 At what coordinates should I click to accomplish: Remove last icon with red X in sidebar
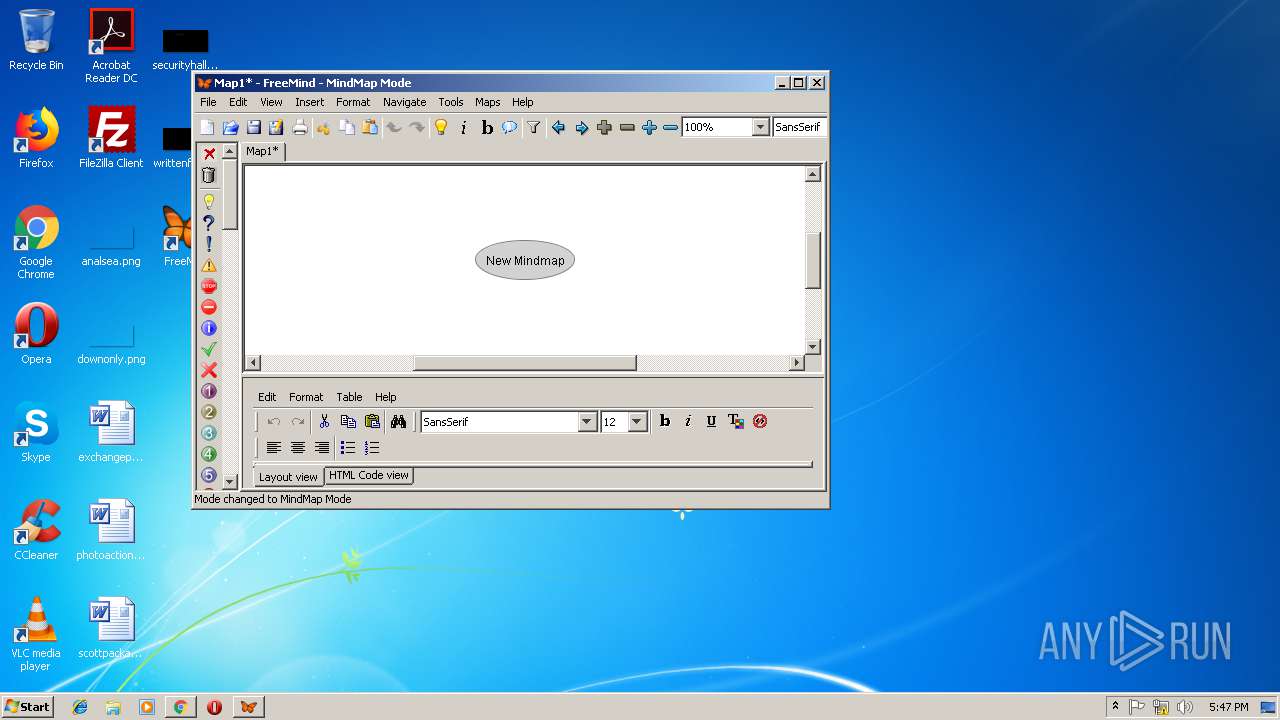[209, 154]
